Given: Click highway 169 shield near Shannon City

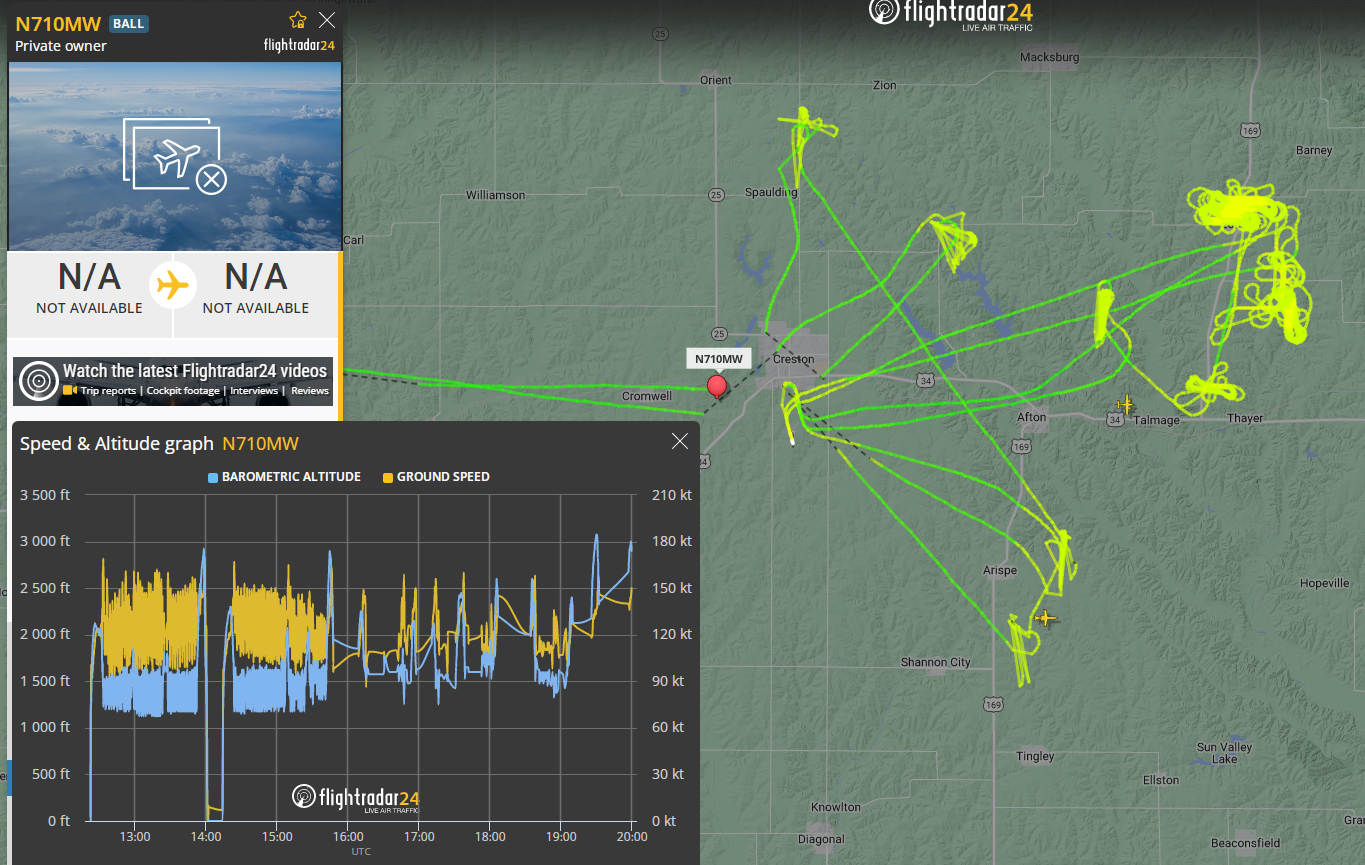Looking at the screenshot, I should click(x=992, y=705).
